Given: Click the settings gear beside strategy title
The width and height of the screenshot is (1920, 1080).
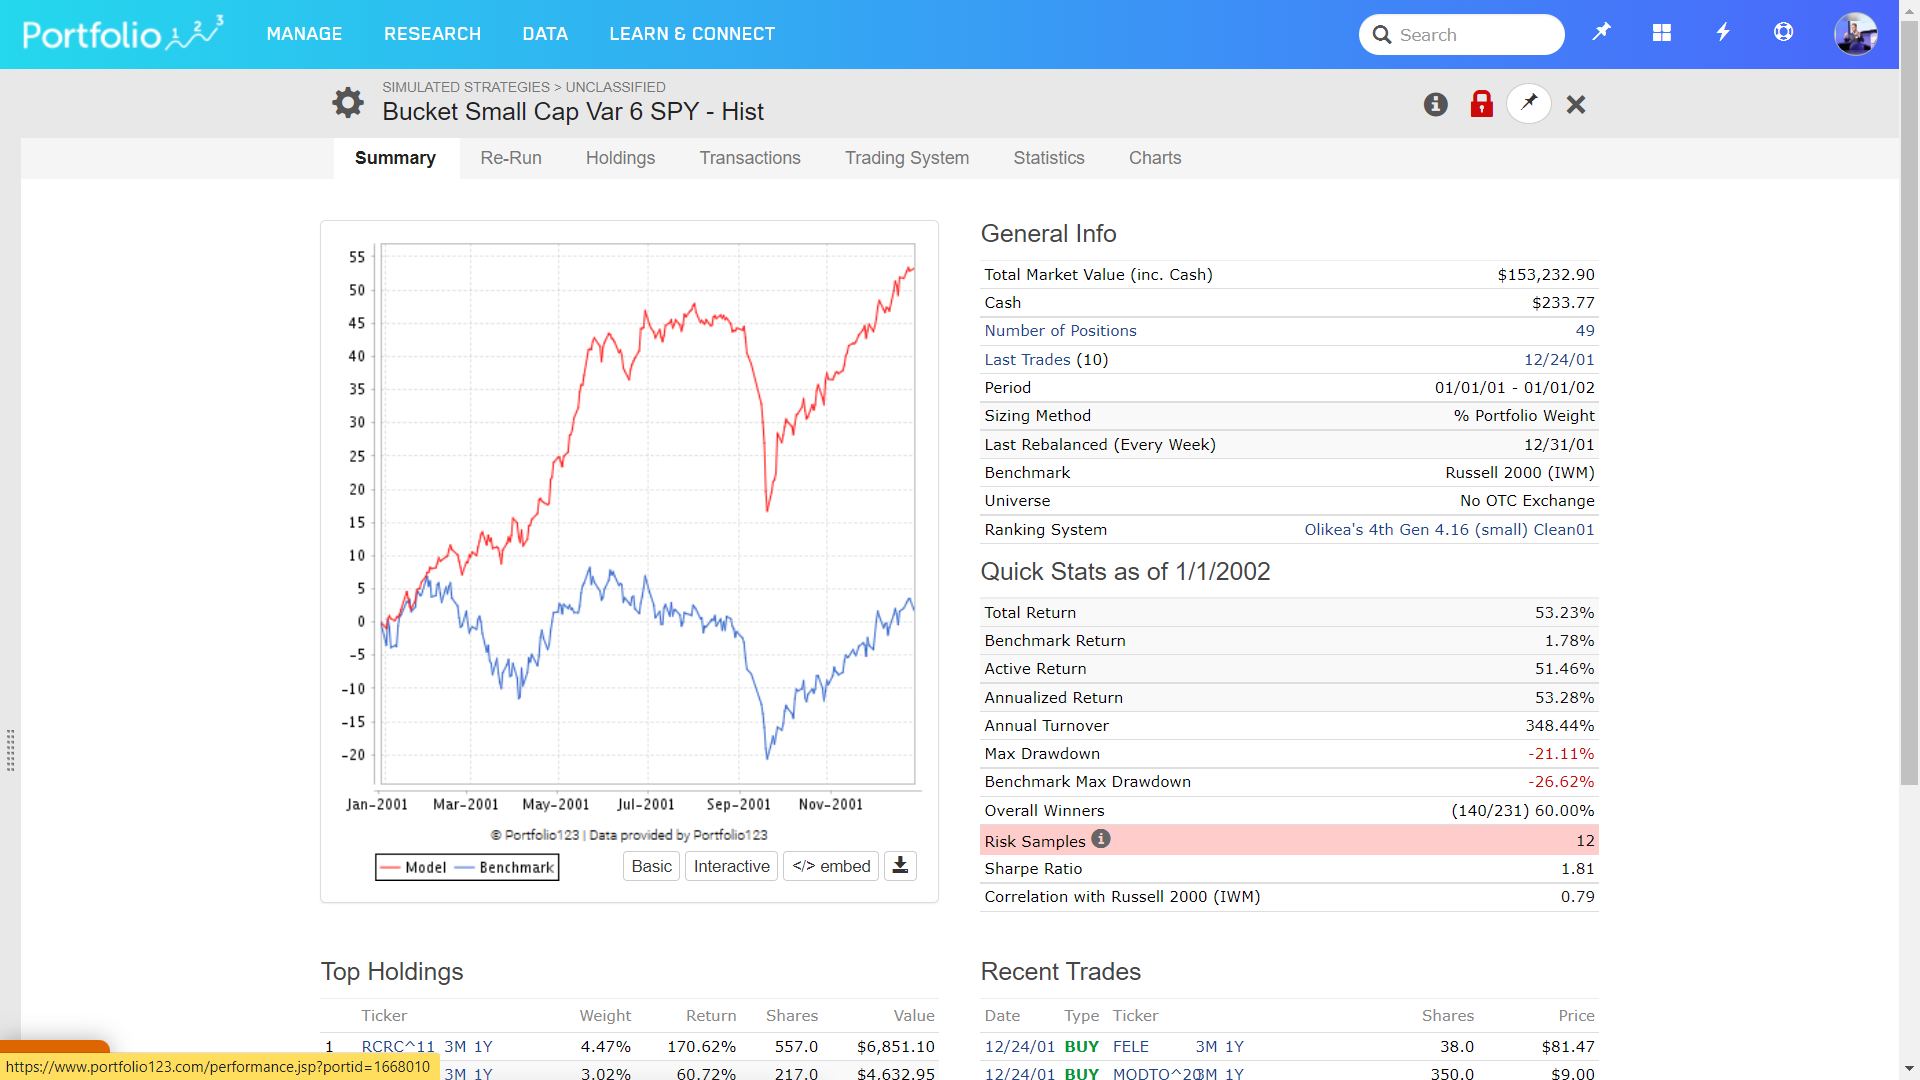Looking at the screenshot, I should (347, 102).
